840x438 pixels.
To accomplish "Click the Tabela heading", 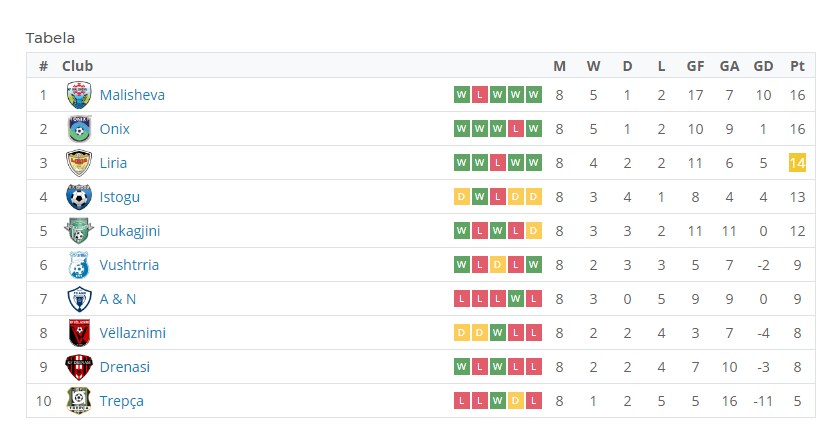I will [50, 38].
